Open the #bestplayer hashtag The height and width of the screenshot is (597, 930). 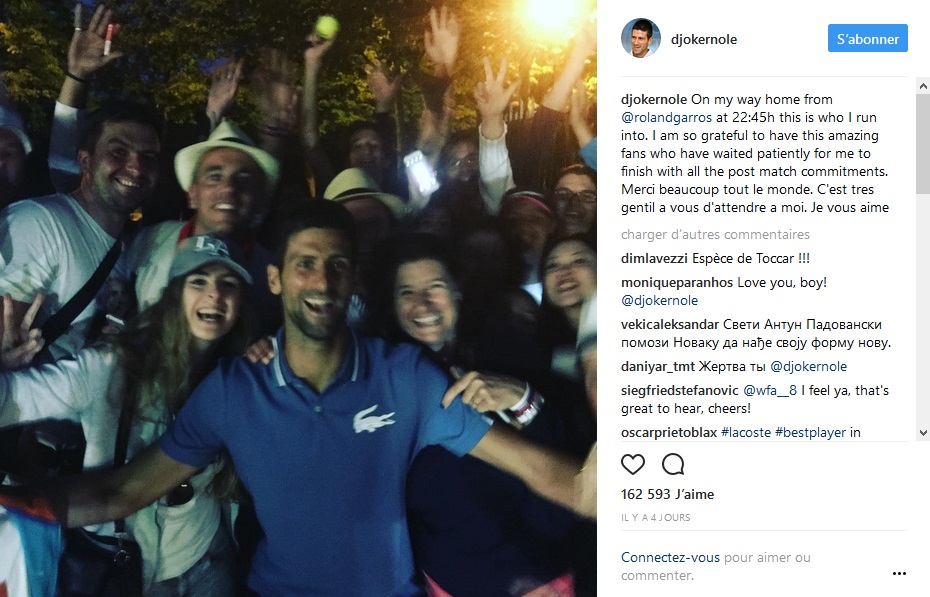810,432
